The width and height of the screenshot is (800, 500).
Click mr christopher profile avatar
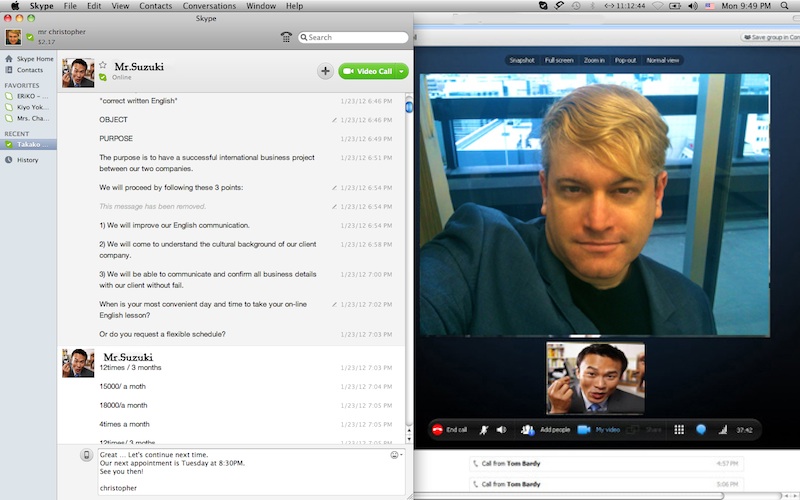13,37
